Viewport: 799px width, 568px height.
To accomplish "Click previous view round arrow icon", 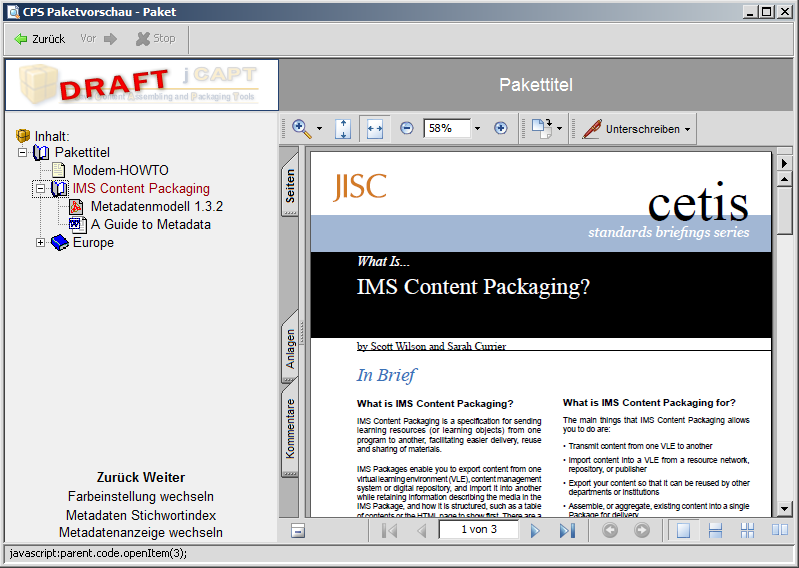I will pyautogui.click(x=610, y=530).
